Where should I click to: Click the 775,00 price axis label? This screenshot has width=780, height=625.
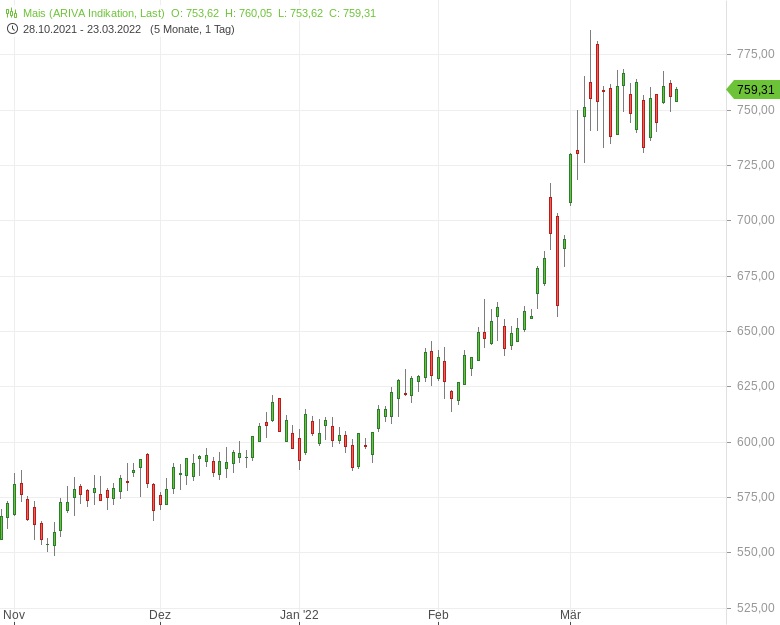756,54
